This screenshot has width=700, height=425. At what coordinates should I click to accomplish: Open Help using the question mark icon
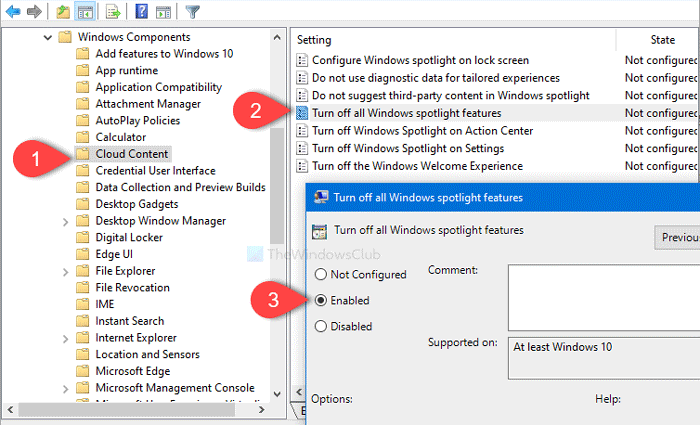coord(141,12)
